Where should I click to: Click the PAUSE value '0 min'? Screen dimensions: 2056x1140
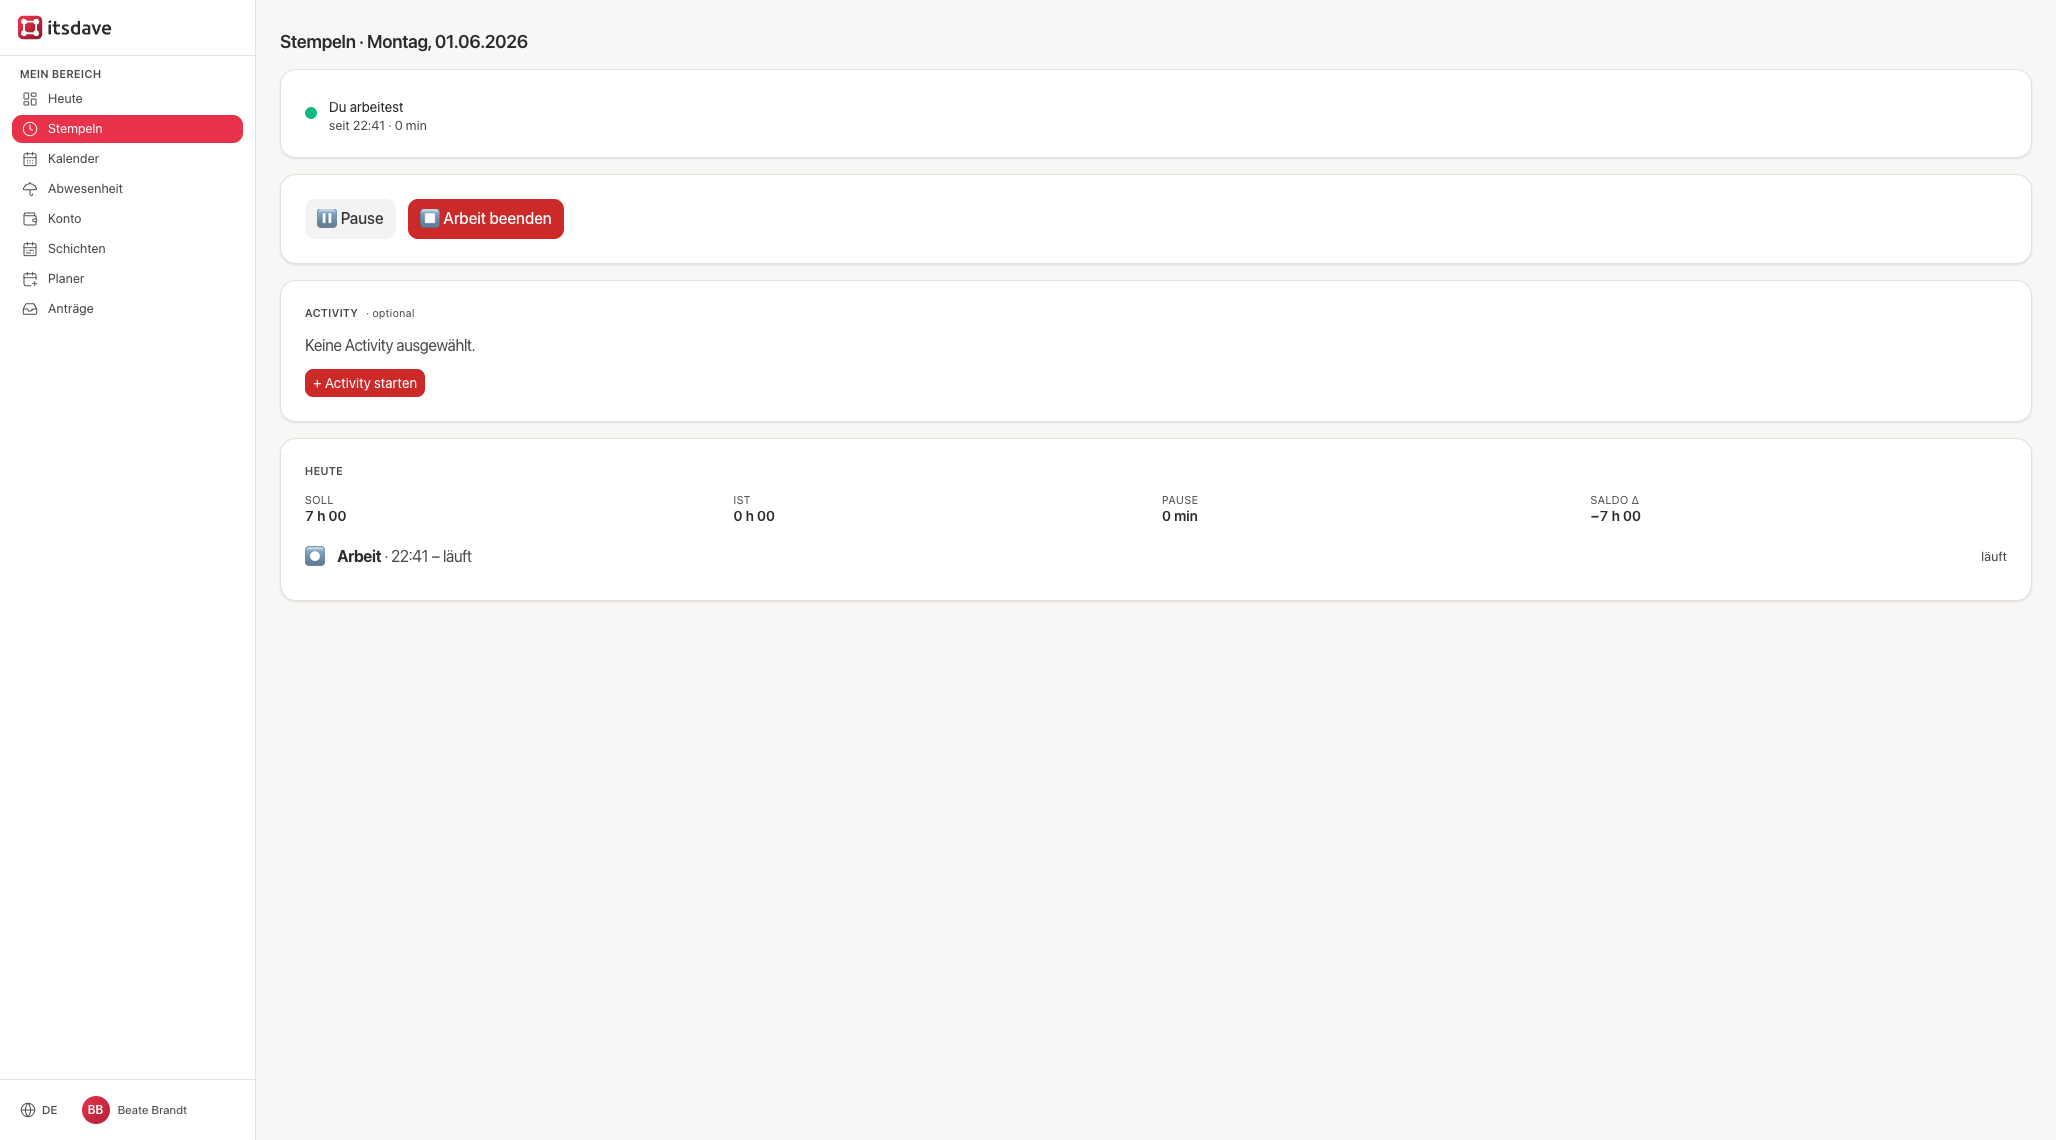[1180, 516]
